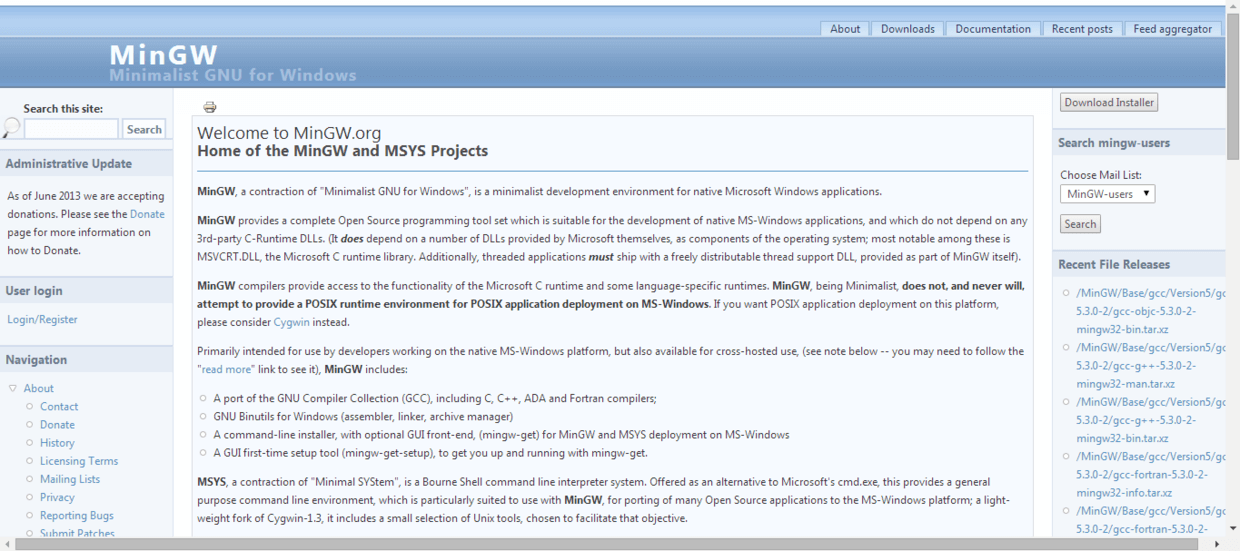Click Search button under mail list
Screen dimensions: 1240x551
click(1080, 224)
